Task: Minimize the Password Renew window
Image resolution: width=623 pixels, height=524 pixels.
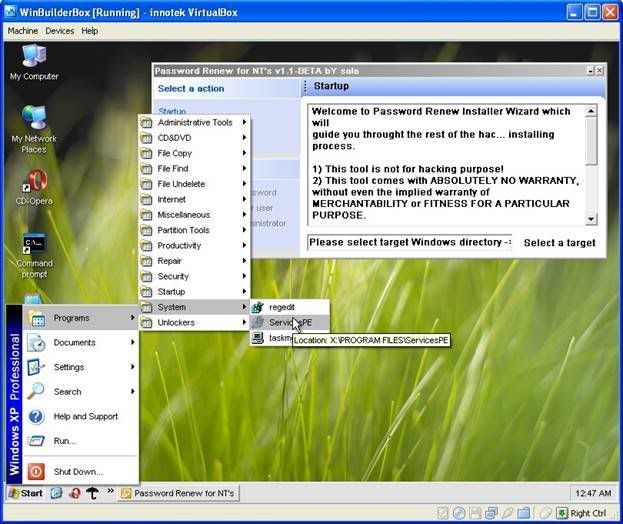Action: tap(590, 71)
